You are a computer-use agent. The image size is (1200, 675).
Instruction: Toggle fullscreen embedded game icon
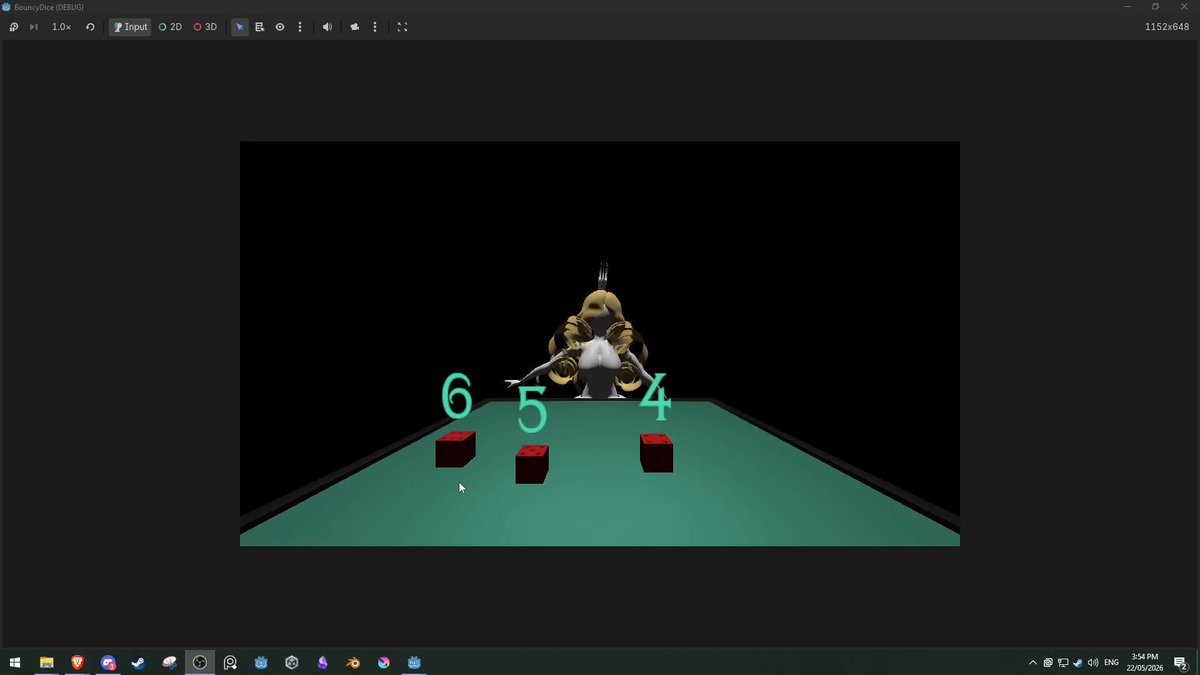click(403, 27)
